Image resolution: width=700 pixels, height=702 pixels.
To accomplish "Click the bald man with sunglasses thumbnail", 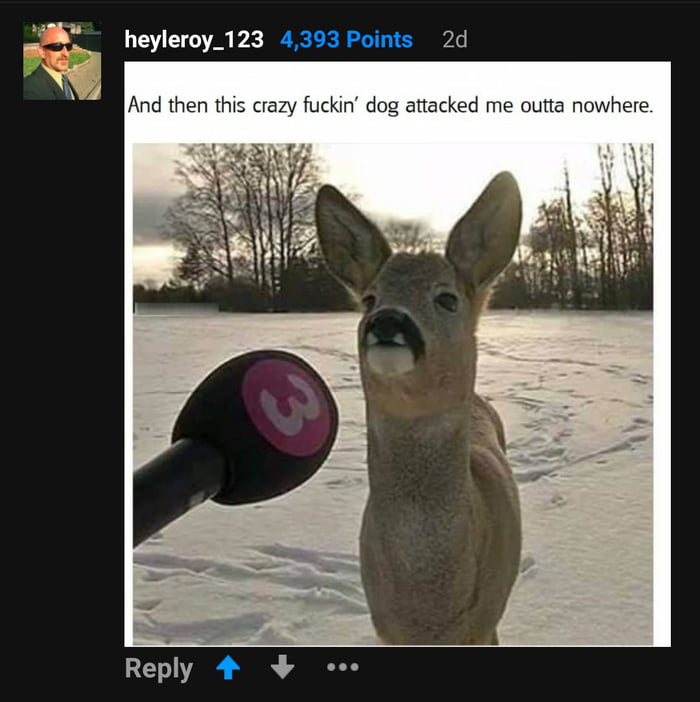I will [62, 61].
